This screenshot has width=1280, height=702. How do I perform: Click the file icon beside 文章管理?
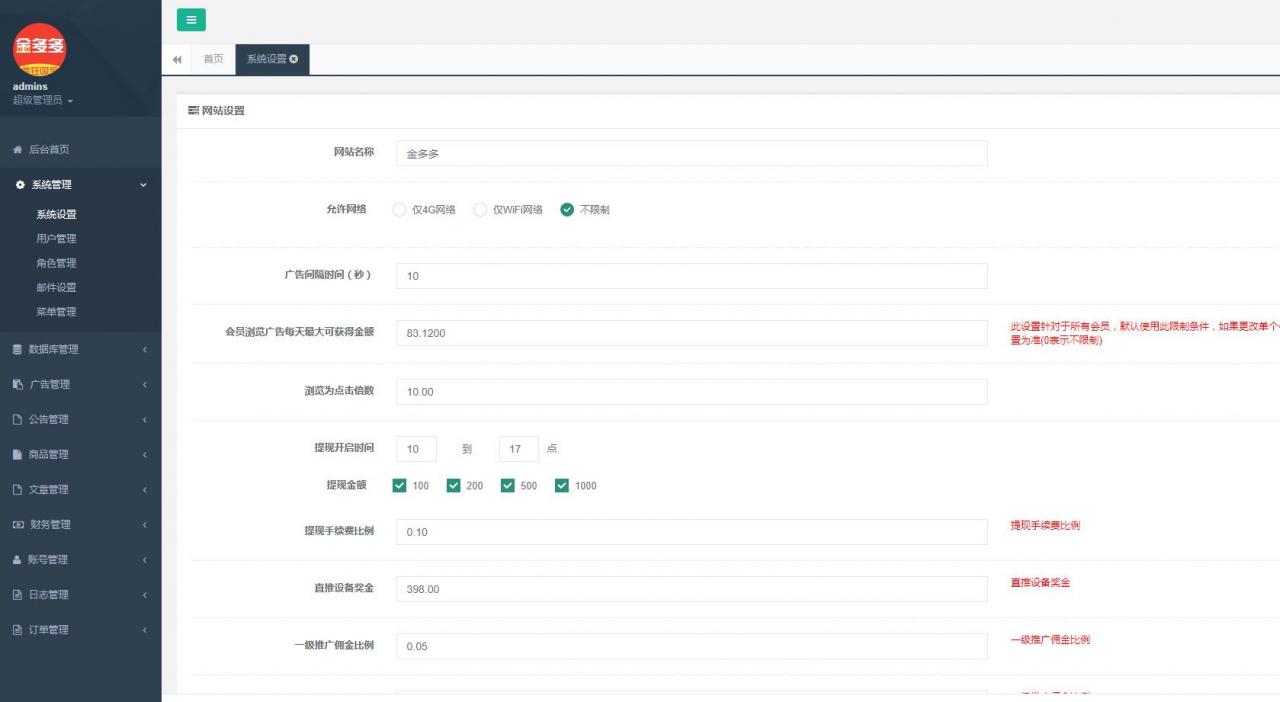[x=17, y=490]
